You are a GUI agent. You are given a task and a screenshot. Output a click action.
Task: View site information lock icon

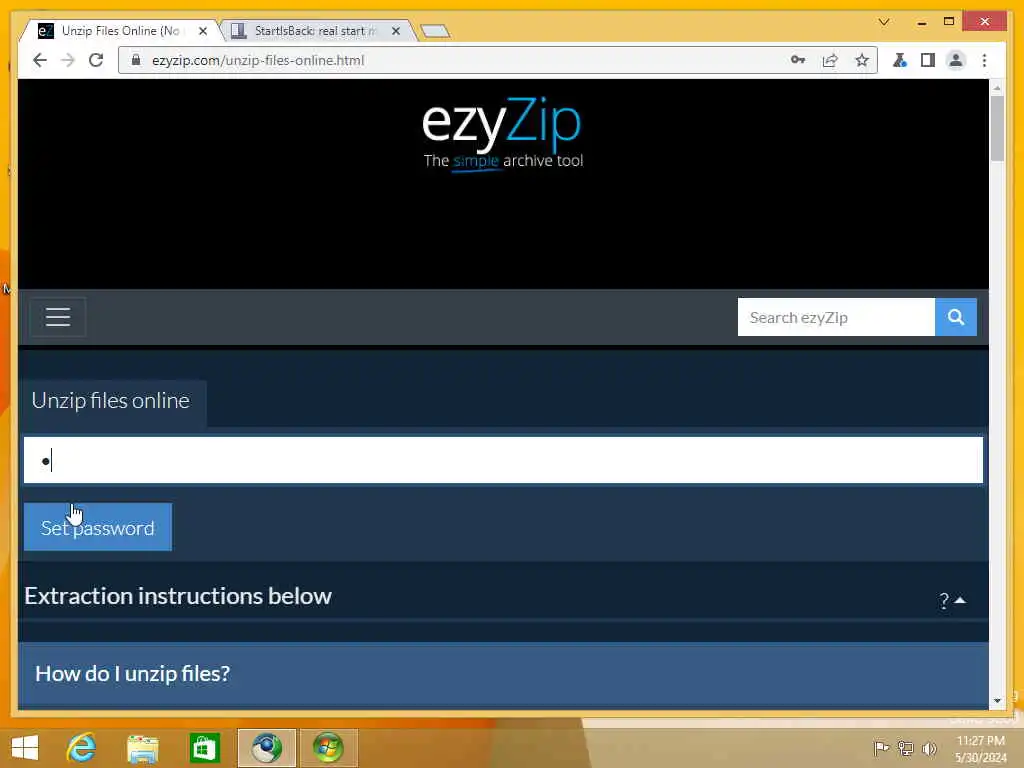click(x=136, y=60)
